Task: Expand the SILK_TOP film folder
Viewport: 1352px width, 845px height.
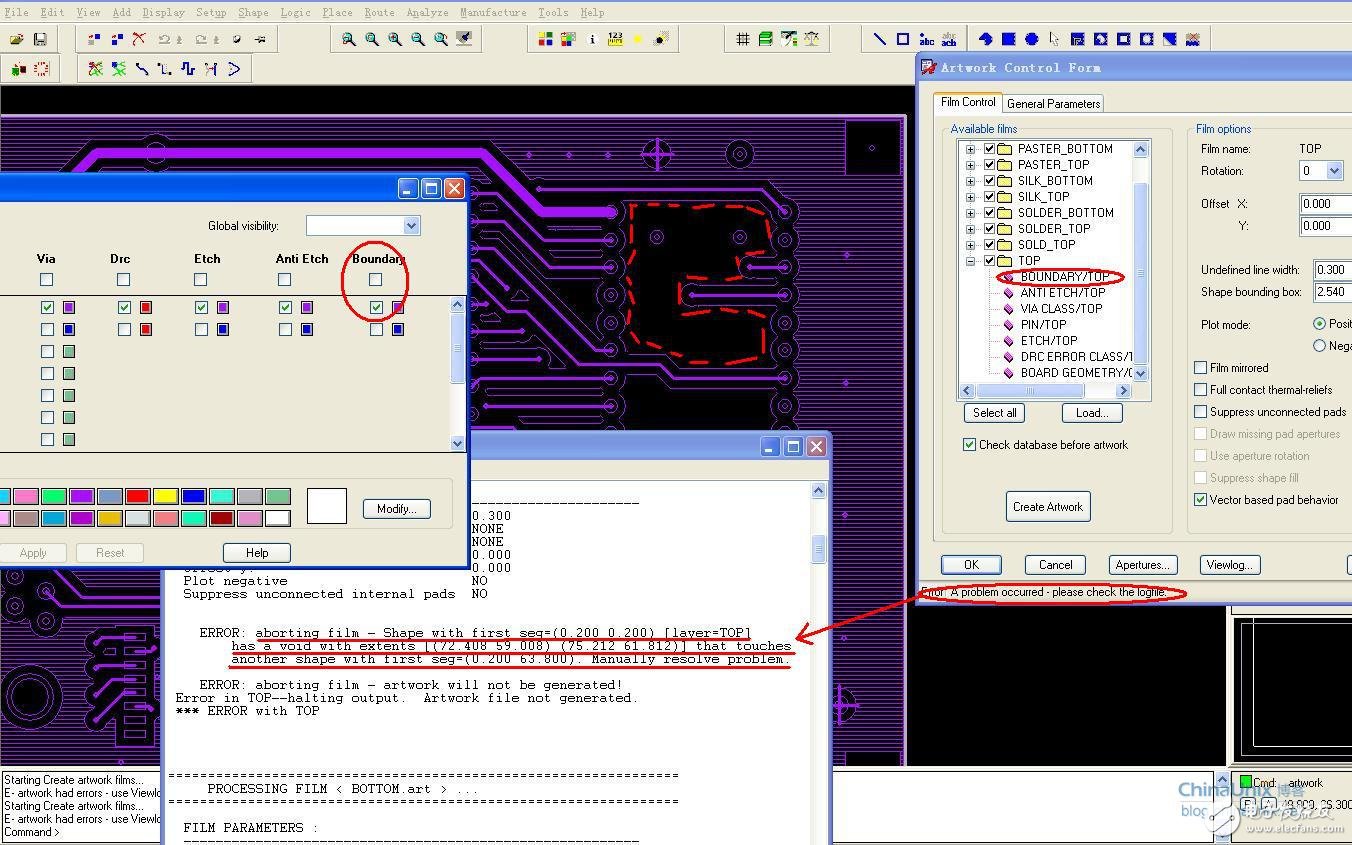Action: [970, 197]
